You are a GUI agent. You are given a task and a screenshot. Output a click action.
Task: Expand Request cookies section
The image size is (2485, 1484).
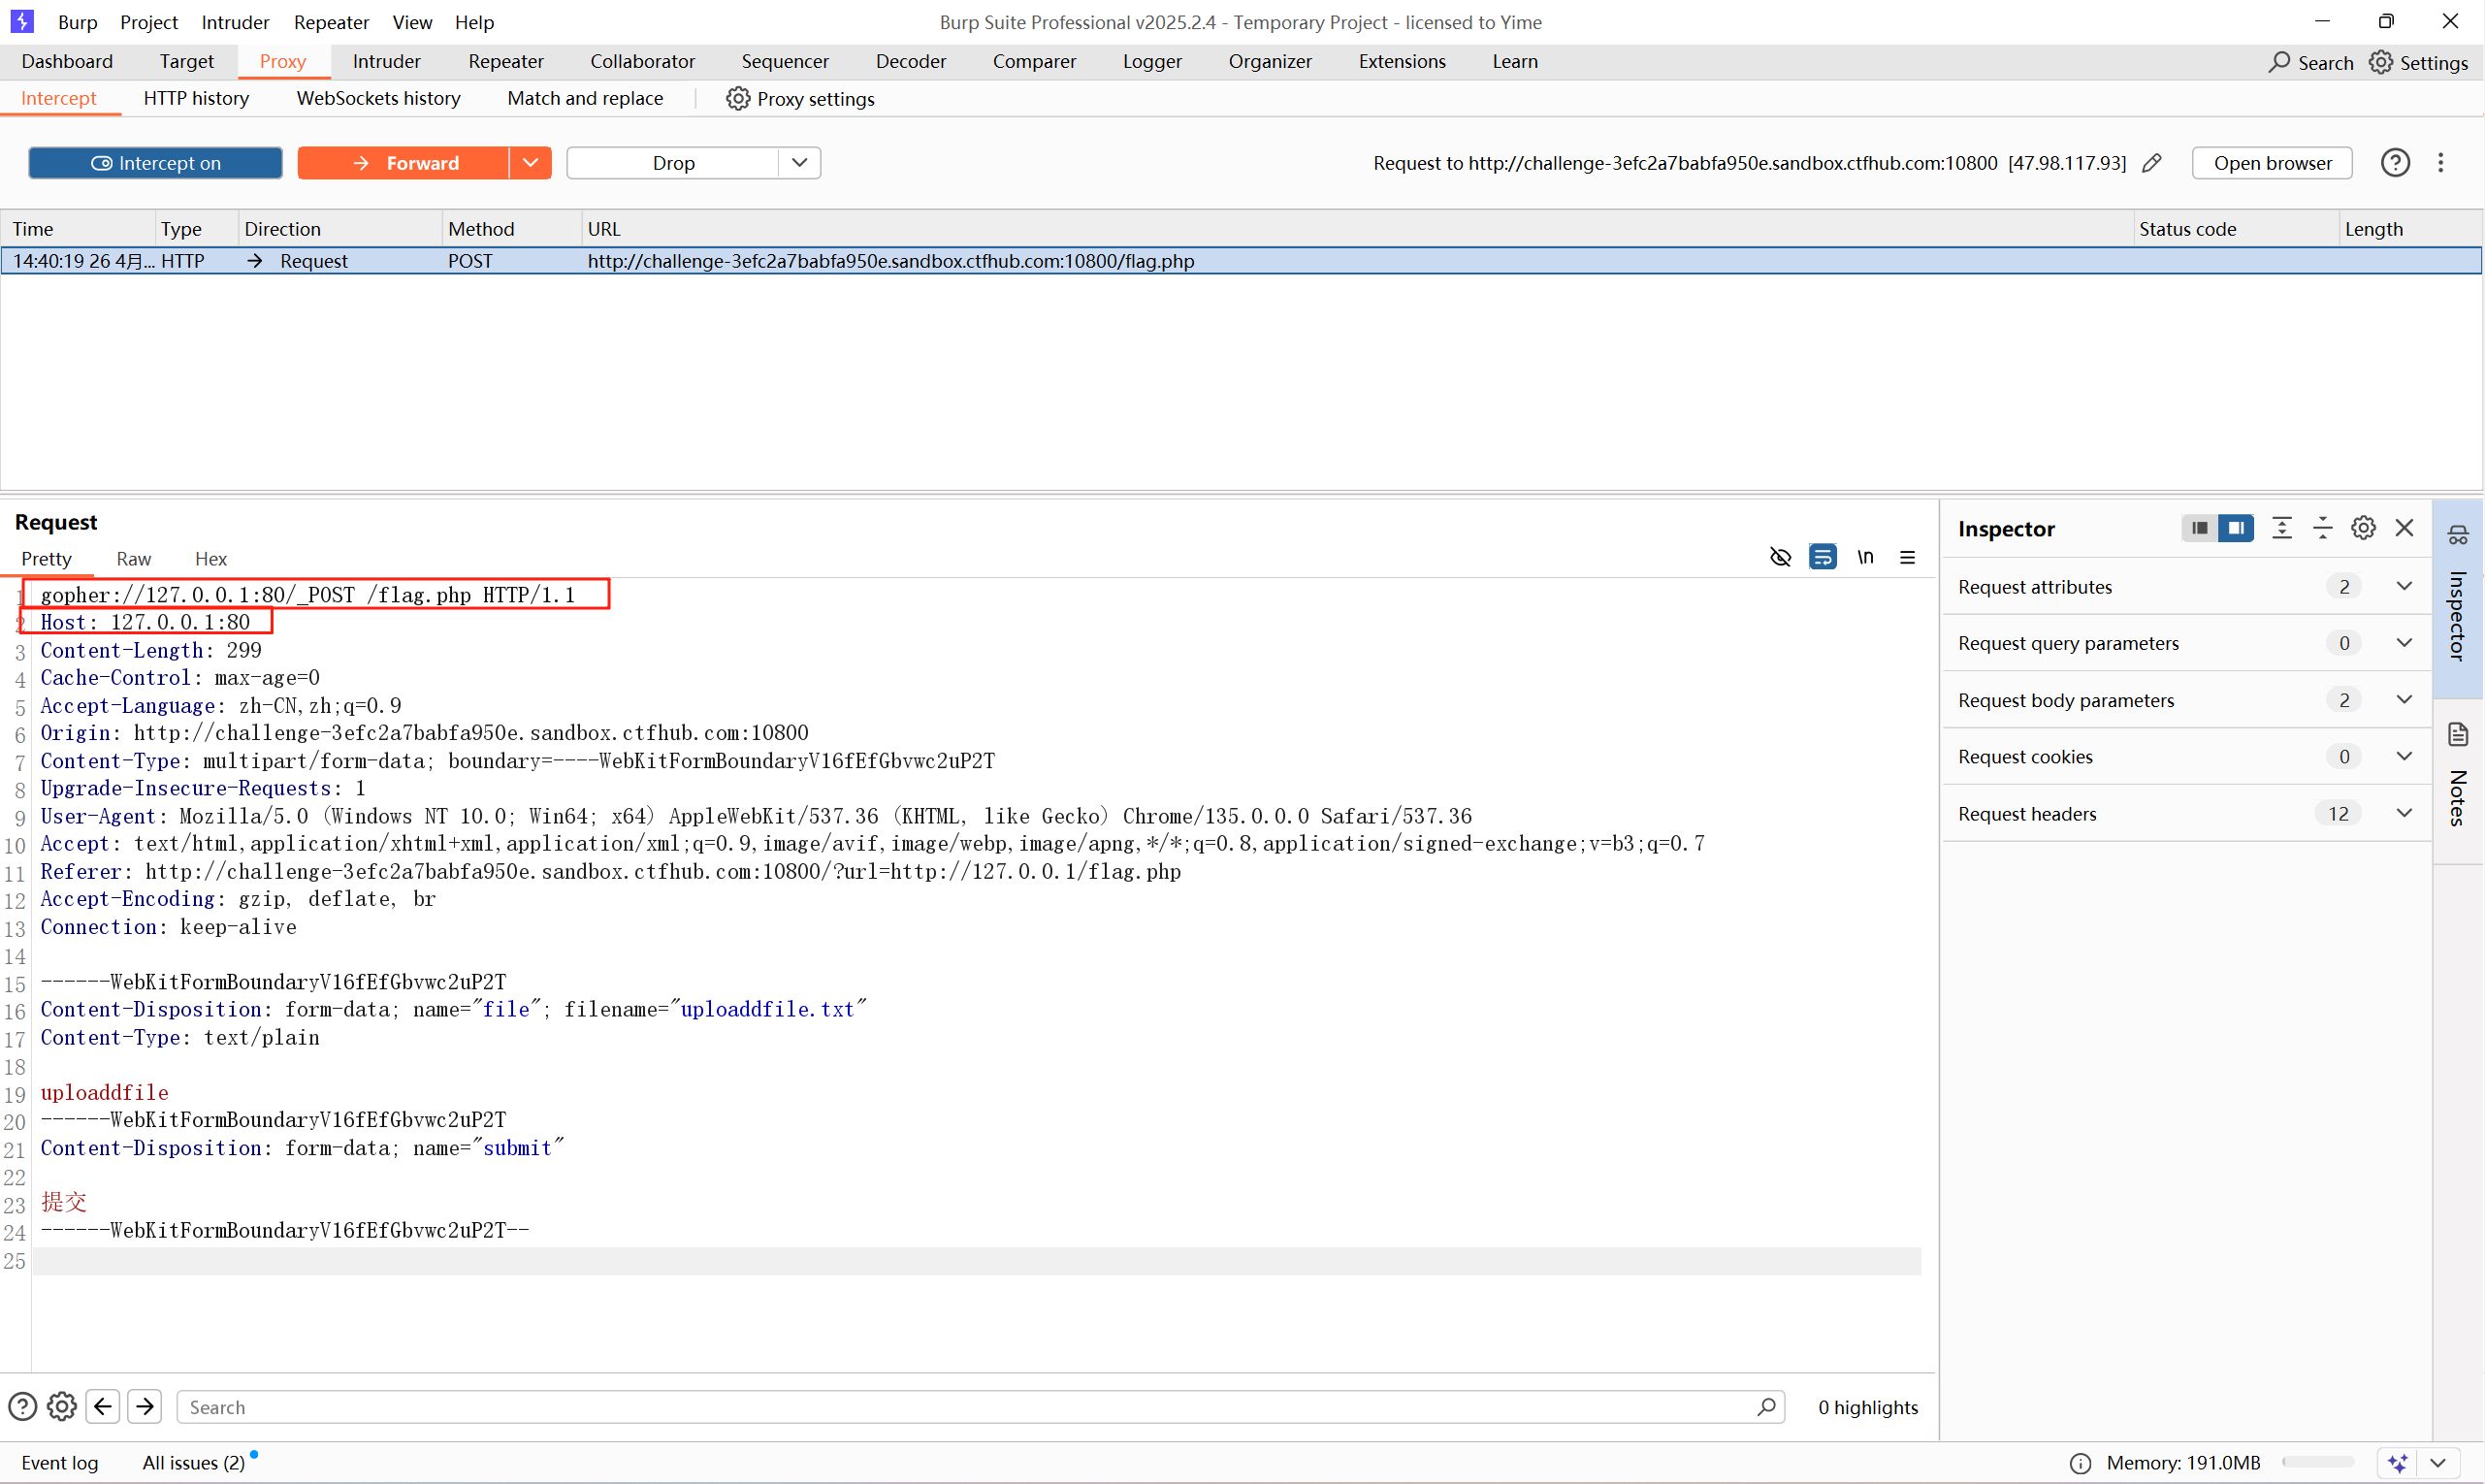[2405, 756]
